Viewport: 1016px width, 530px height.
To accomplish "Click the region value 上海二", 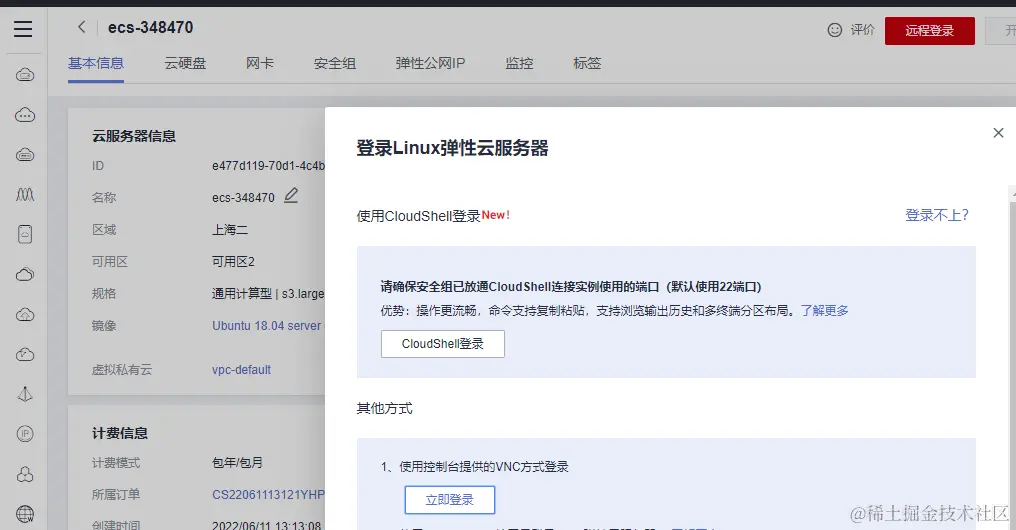I will (229, 229).
